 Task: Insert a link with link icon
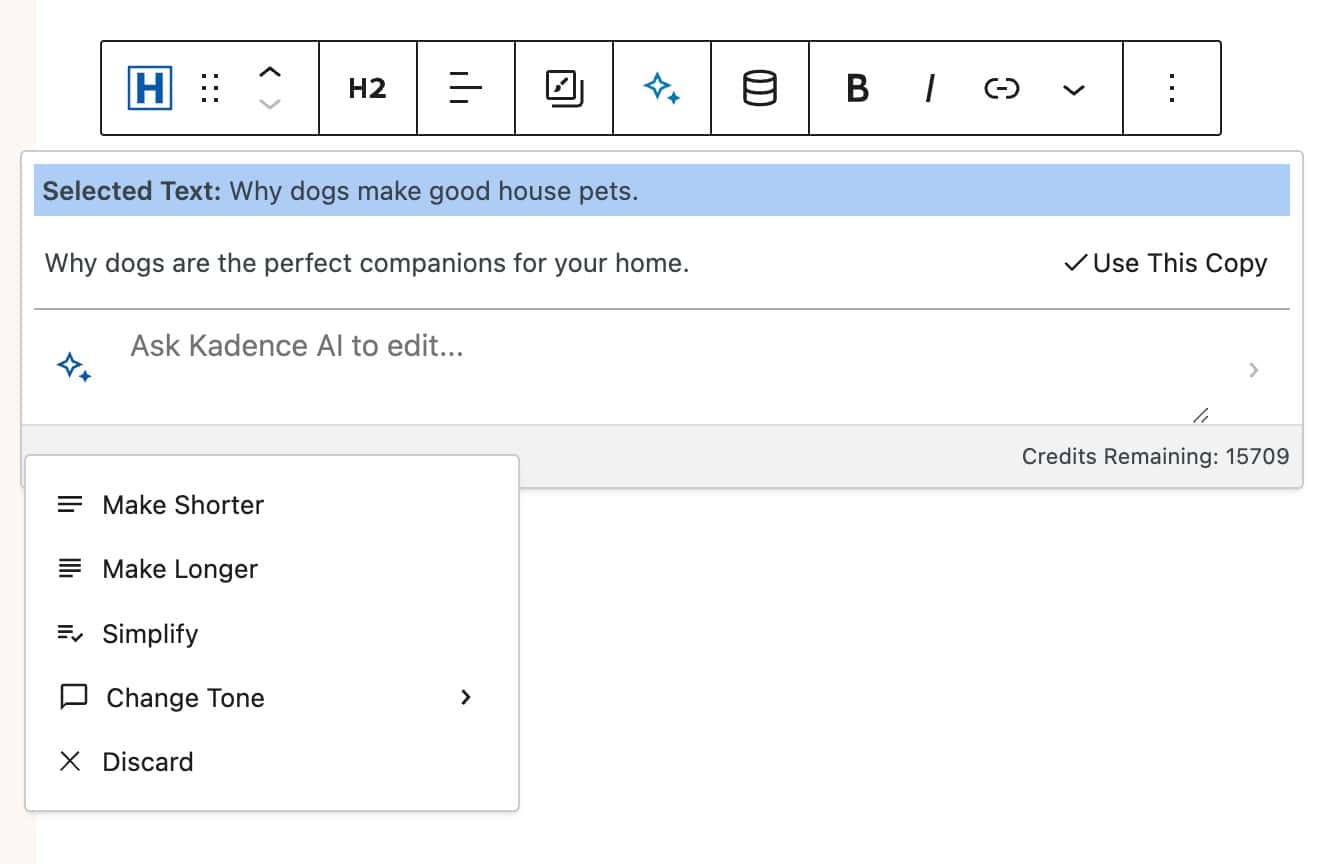1001,89
